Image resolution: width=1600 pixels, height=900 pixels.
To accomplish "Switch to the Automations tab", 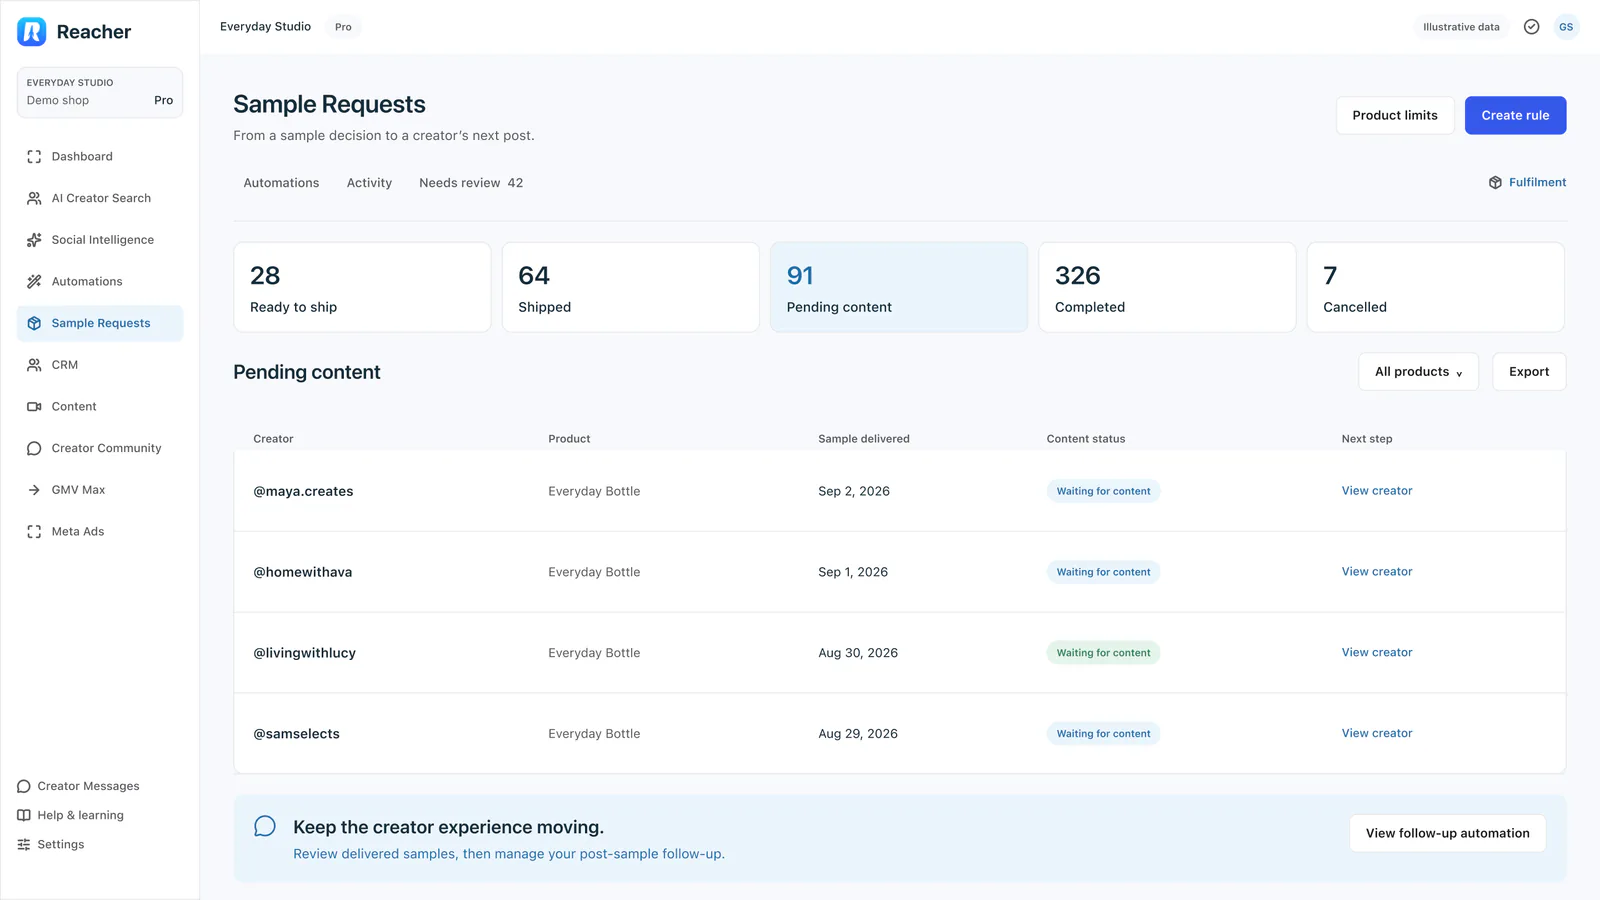I will pyautogui.click(x=281, y=183).
